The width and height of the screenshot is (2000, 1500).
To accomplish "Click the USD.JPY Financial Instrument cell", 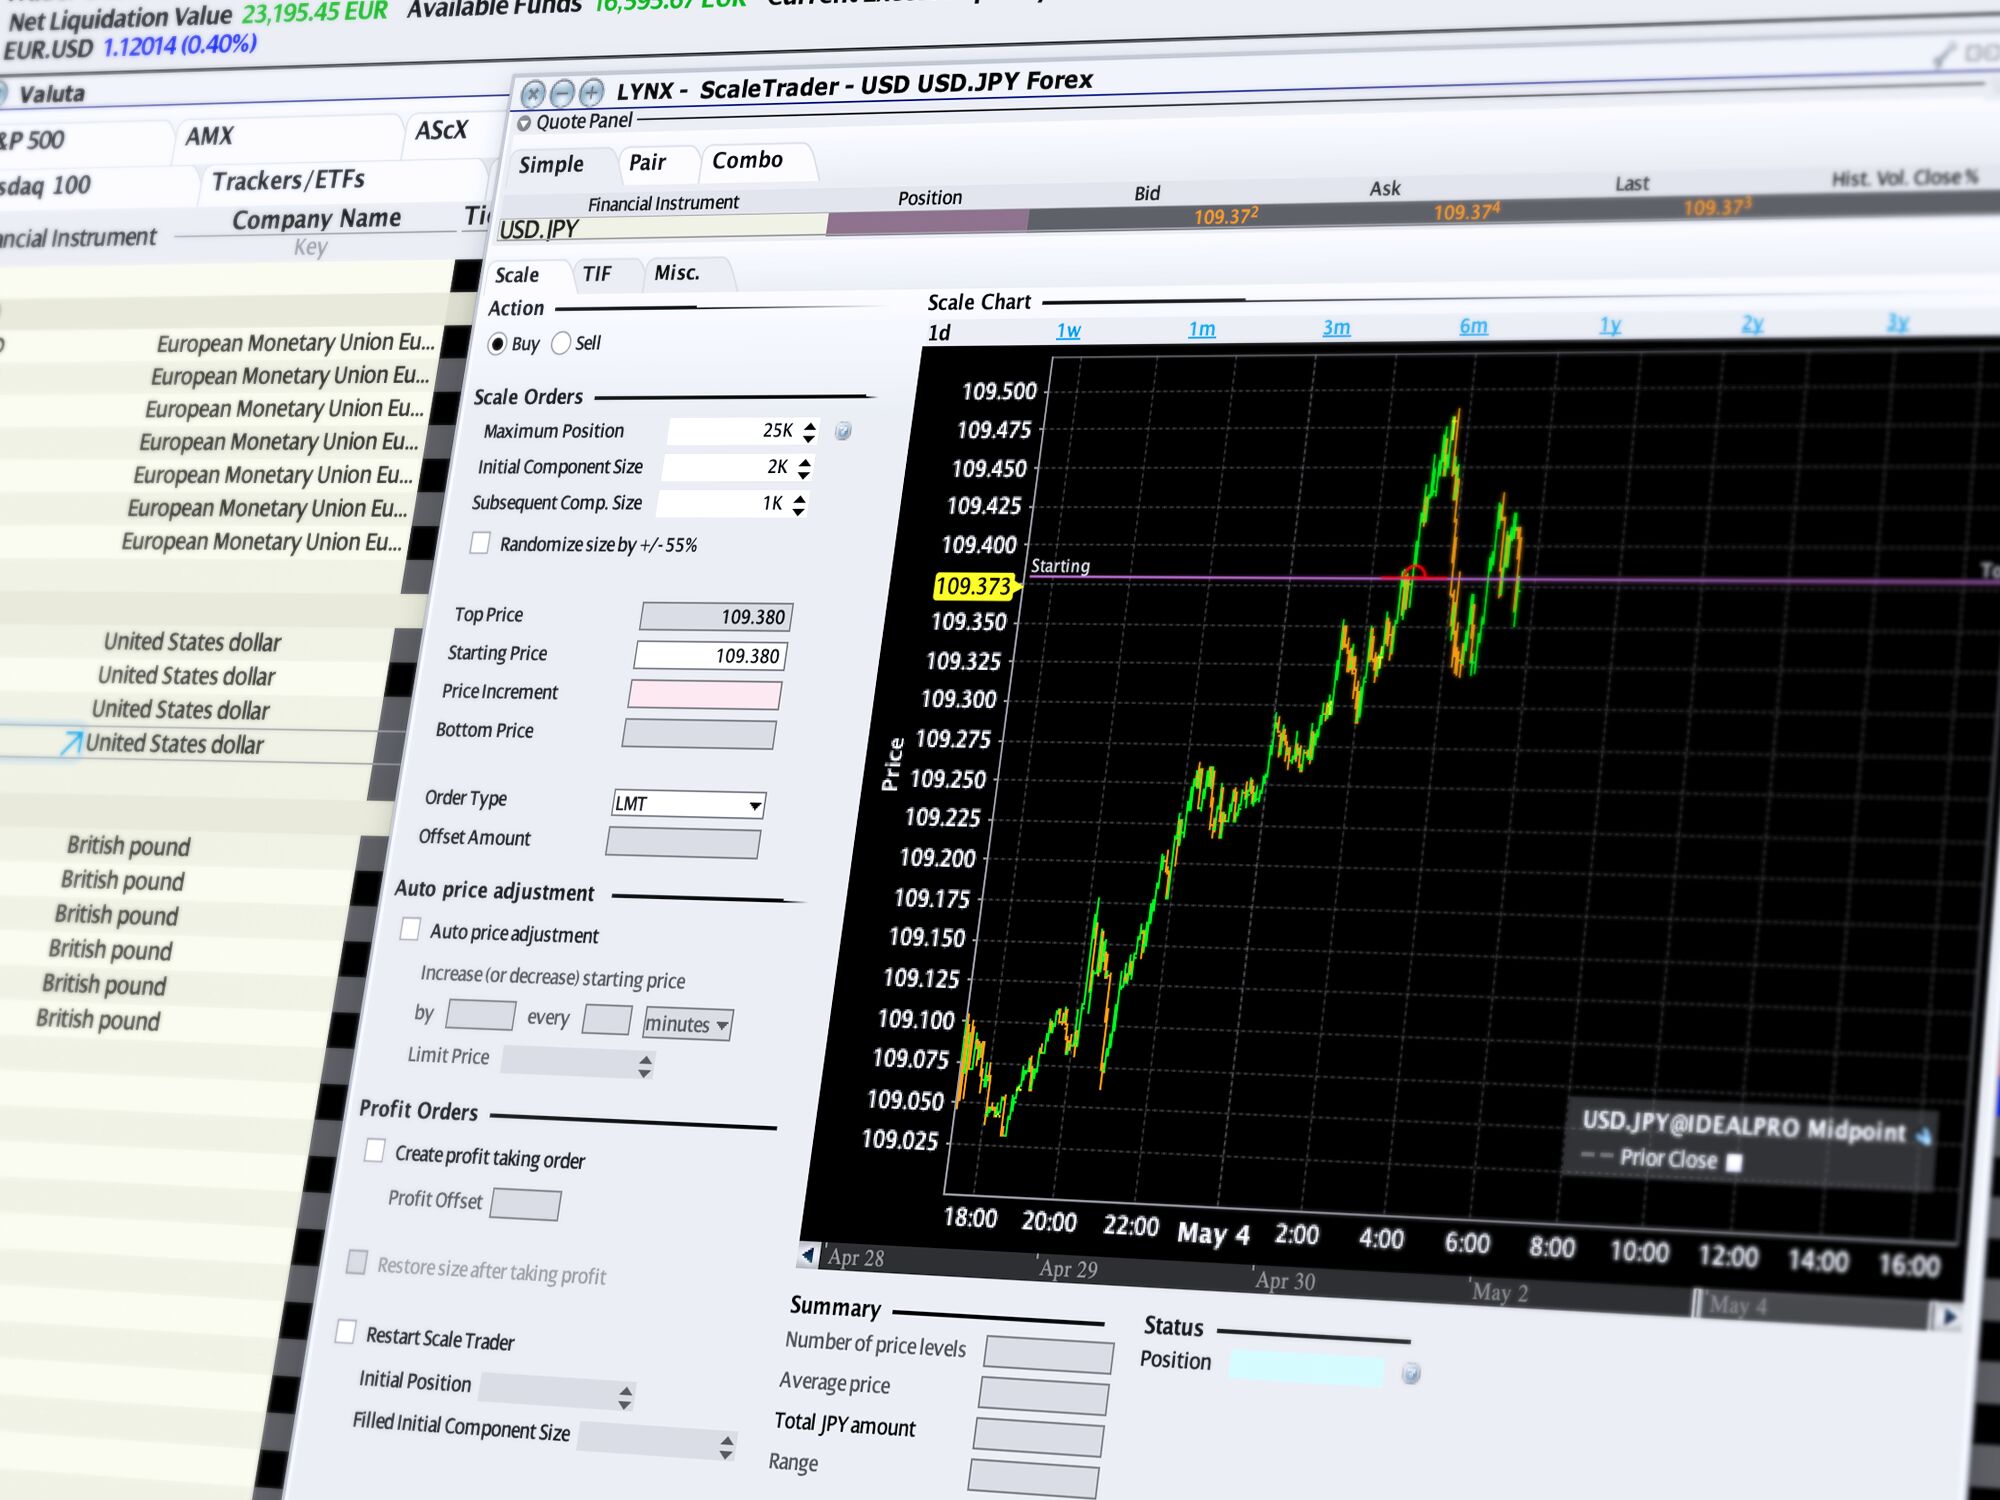I will tap(662, 227).
